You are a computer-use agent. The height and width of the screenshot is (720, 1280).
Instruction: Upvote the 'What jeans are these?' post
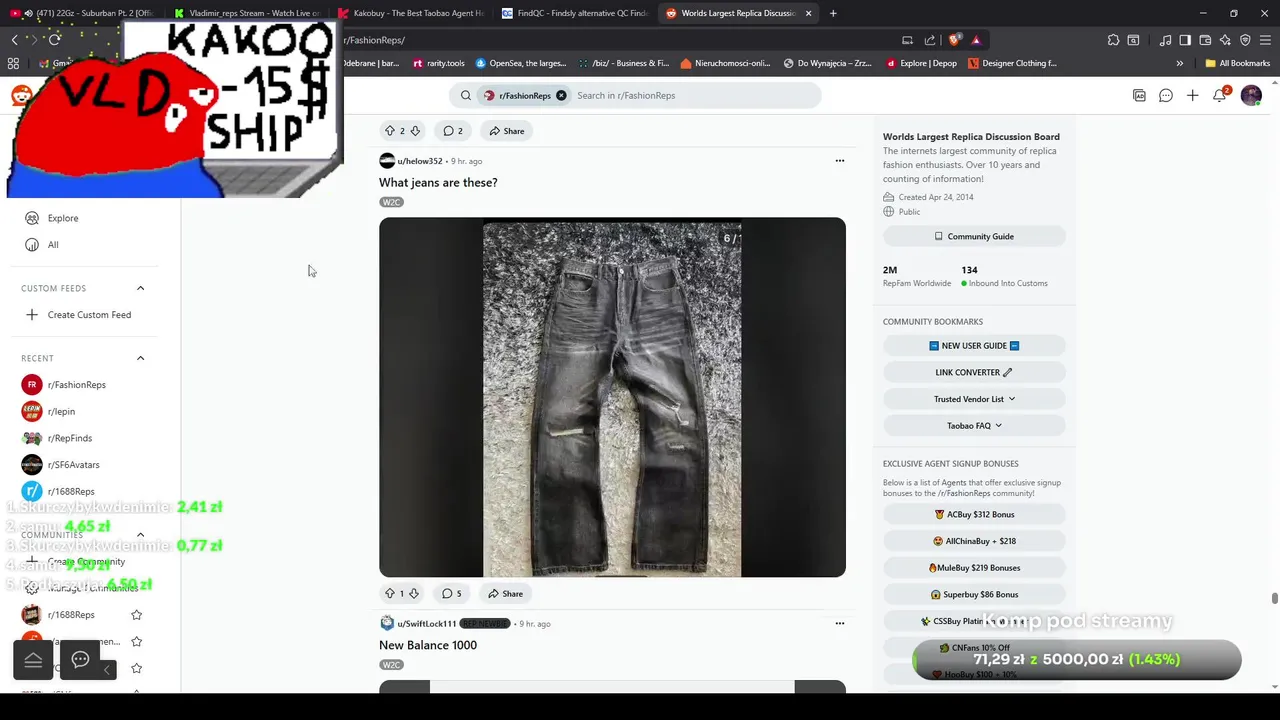point(390,593)
